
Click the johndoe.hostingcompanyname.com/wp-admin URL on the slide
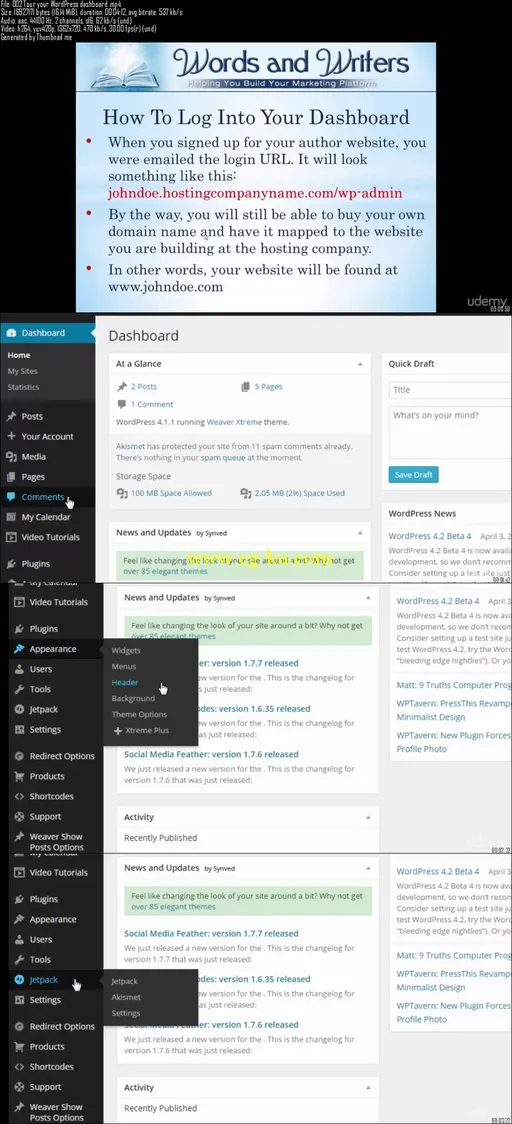point(255,193)
